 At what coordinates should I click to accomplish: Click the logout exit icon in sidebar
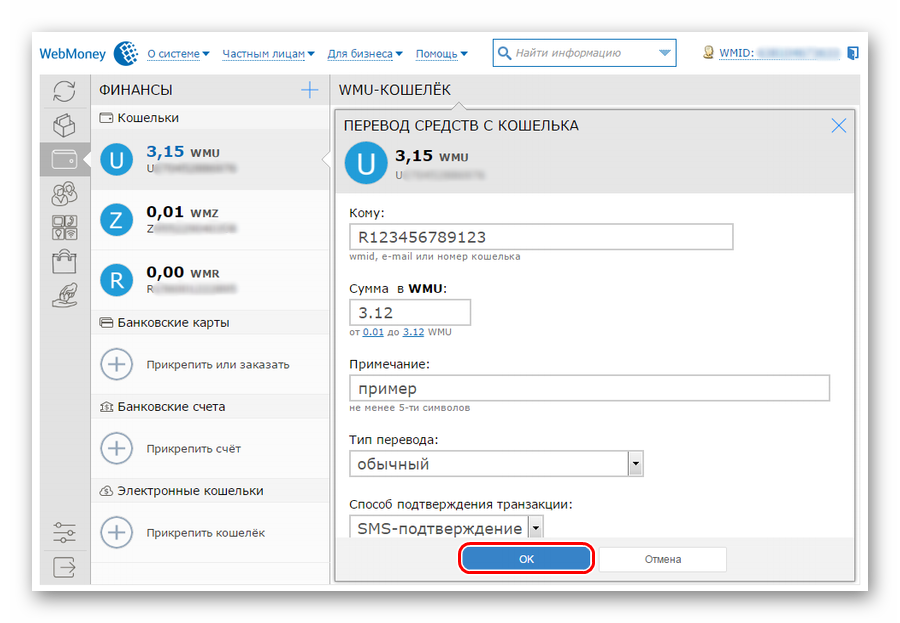click(x=64, y=567)
